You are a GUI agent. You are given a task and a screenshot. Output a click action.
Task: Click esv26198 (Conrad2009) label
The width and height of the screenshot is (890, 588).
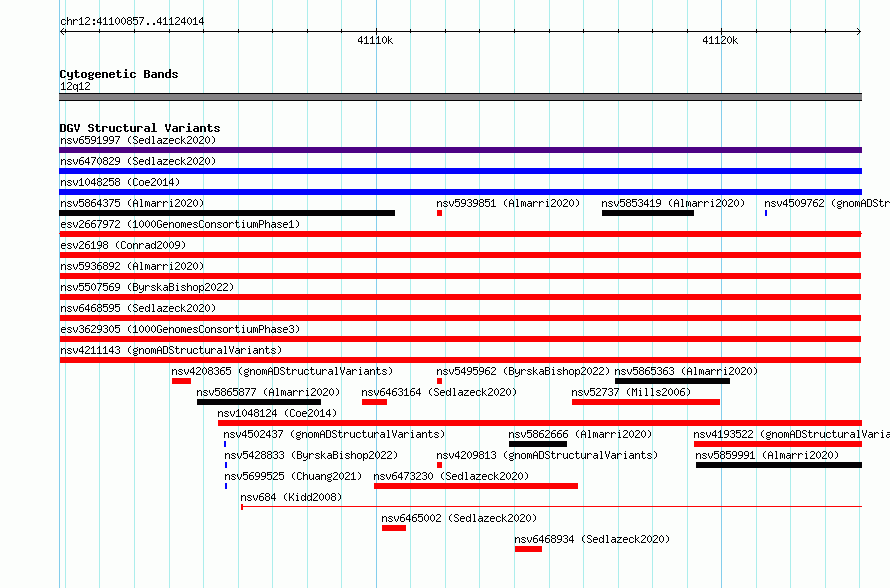click(x=123, y=245)
